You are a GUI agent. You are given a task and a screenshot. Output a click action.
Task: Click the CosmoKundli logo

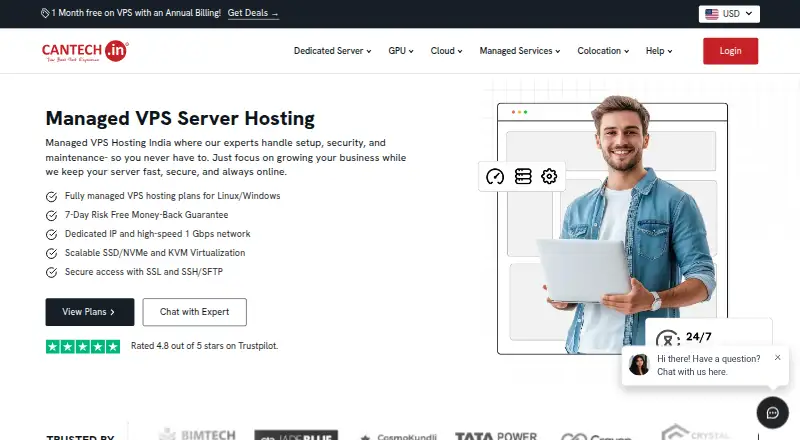(398, 436)
